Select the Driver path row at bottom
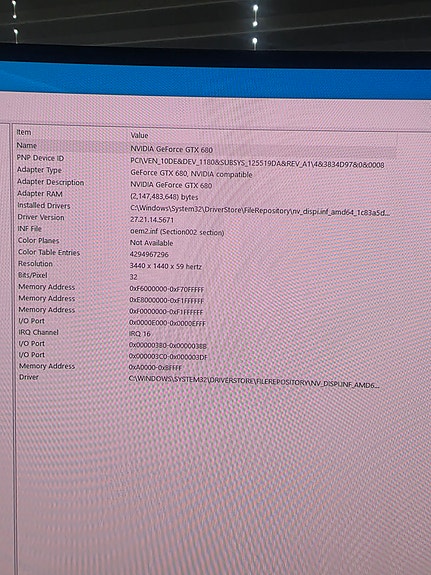431x575 pixels. point(205,380)
